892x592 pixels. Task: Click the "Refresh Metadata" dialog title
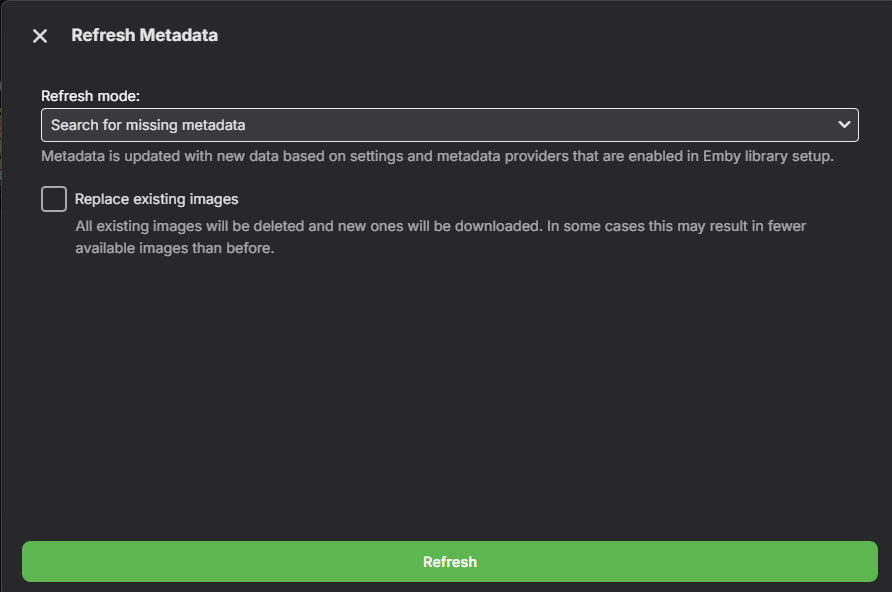[x=144, y=36]
